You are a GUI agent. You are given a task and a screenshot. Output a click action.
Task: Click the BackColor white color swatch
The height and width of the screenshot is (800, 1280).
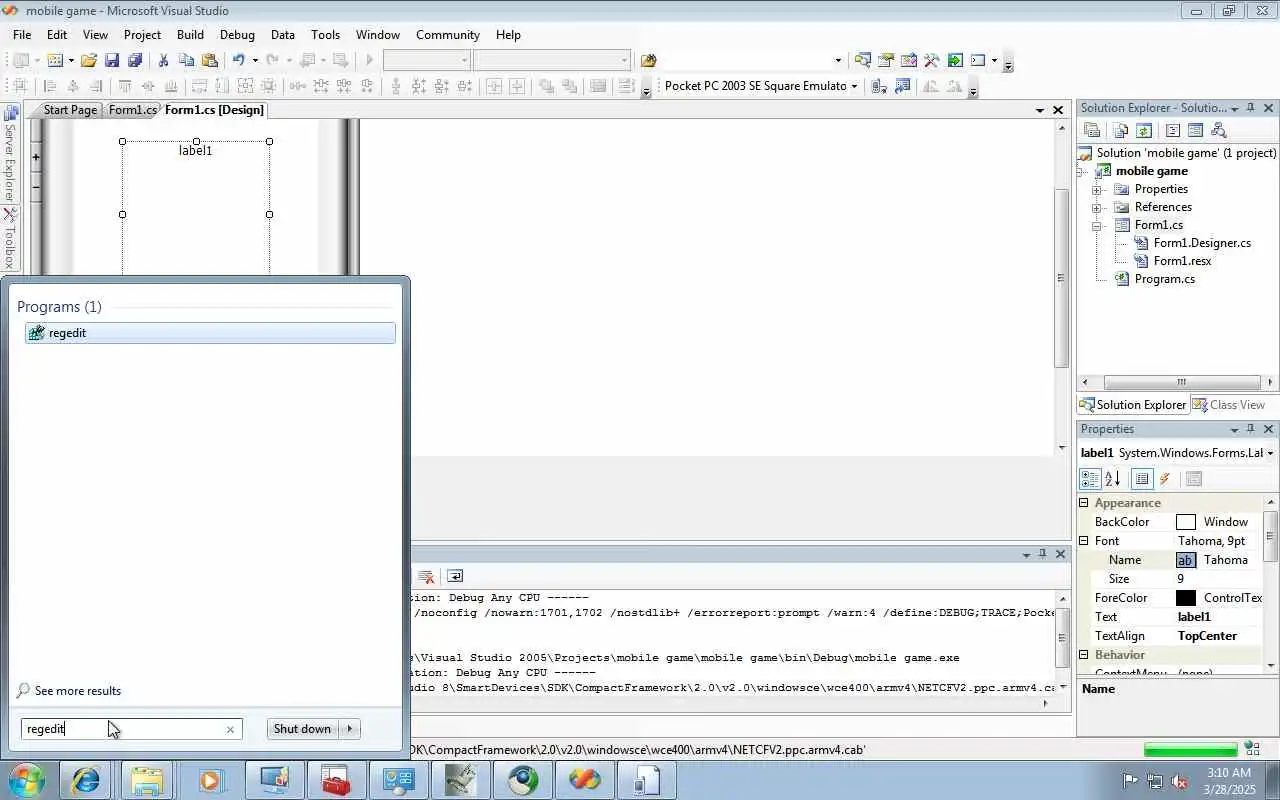(1186, 522)
